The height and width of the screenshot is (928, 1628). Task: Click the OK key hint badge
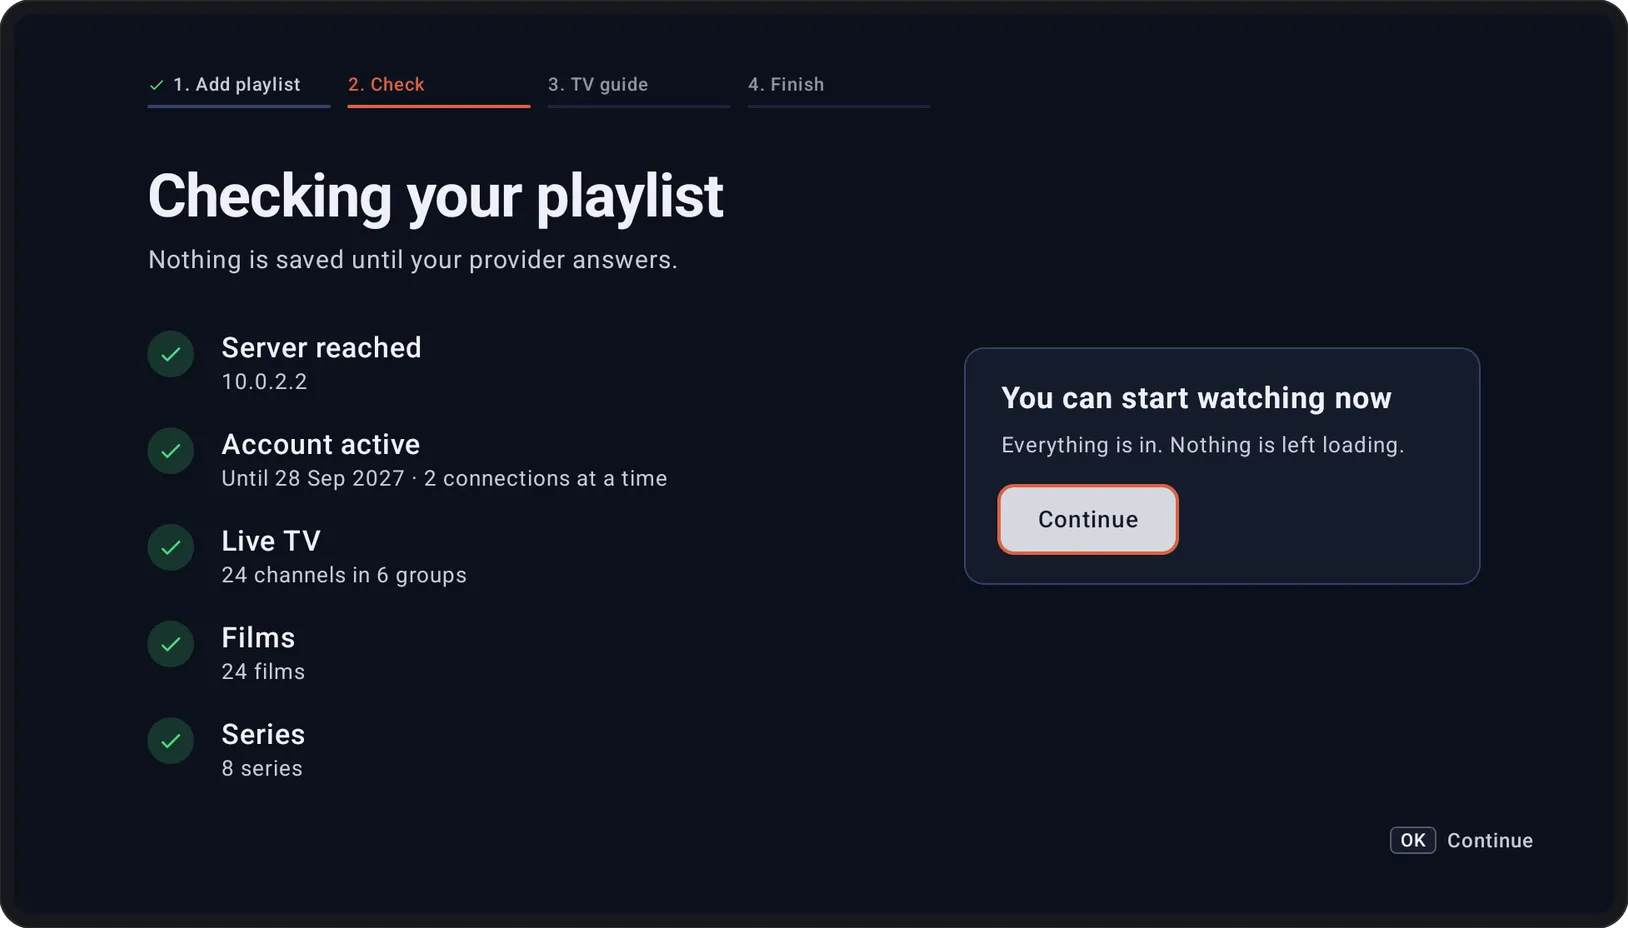1413,840
